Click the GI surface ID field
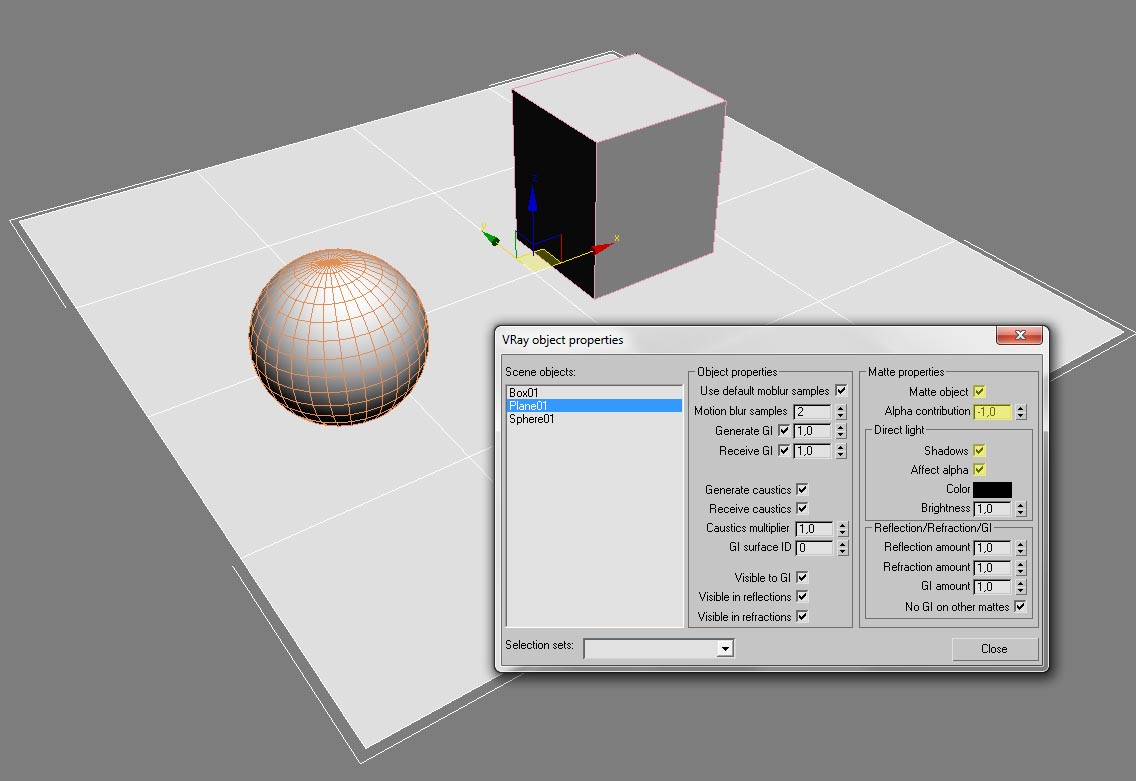This screenshot has width=1136, height=781. (x=815, y=548)
